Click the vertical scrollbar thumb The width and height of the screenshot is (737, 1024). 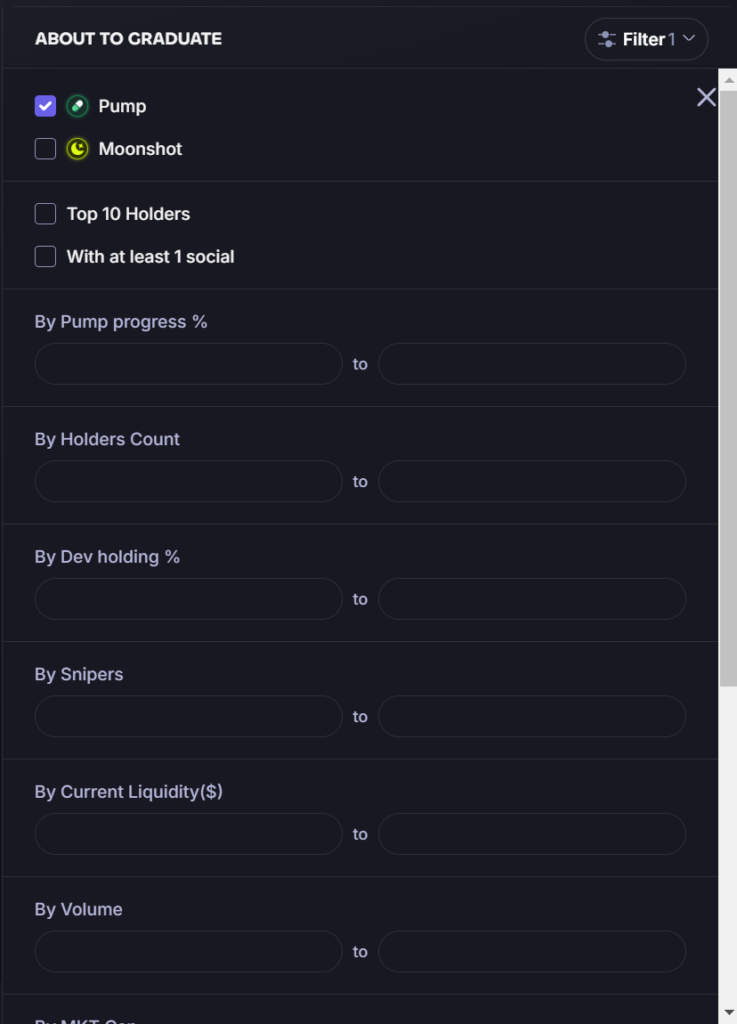point(728,380)
